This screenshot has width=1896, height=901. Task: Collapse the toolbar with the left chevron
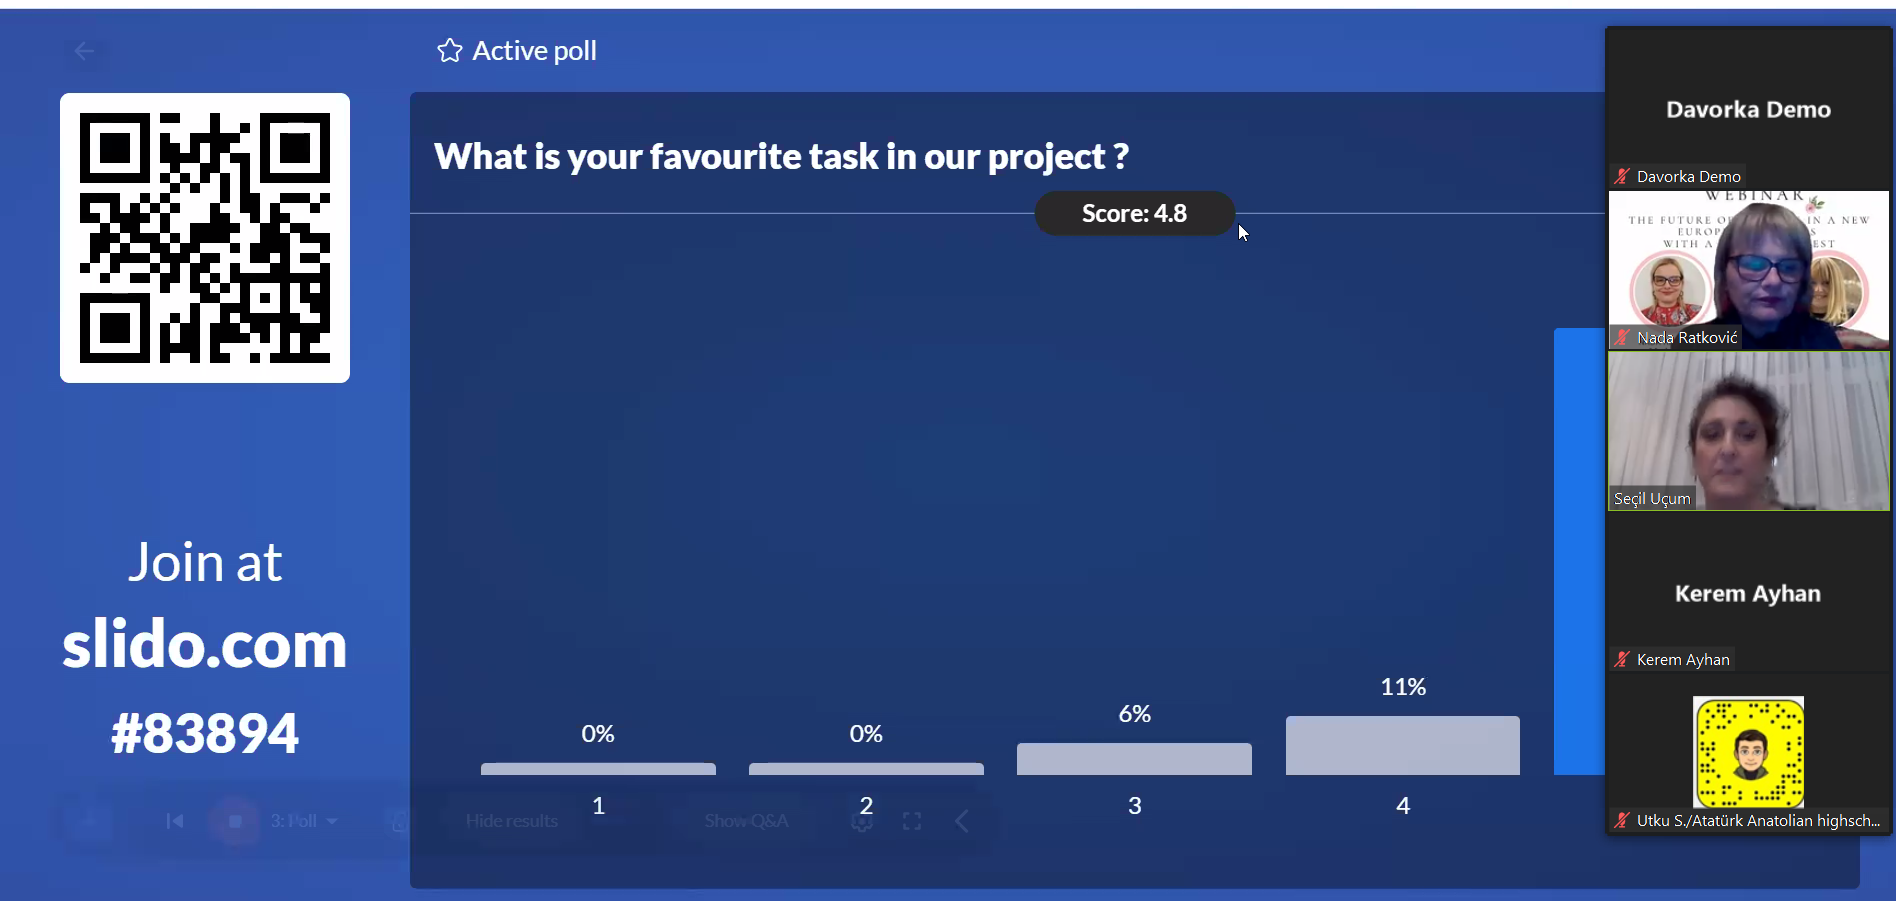[x=962, y=821]
